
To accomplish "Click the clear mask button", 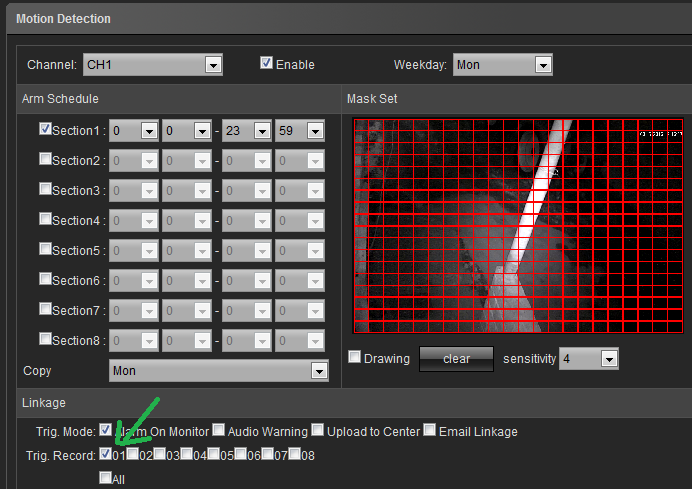I will click(x=456, y=359).
